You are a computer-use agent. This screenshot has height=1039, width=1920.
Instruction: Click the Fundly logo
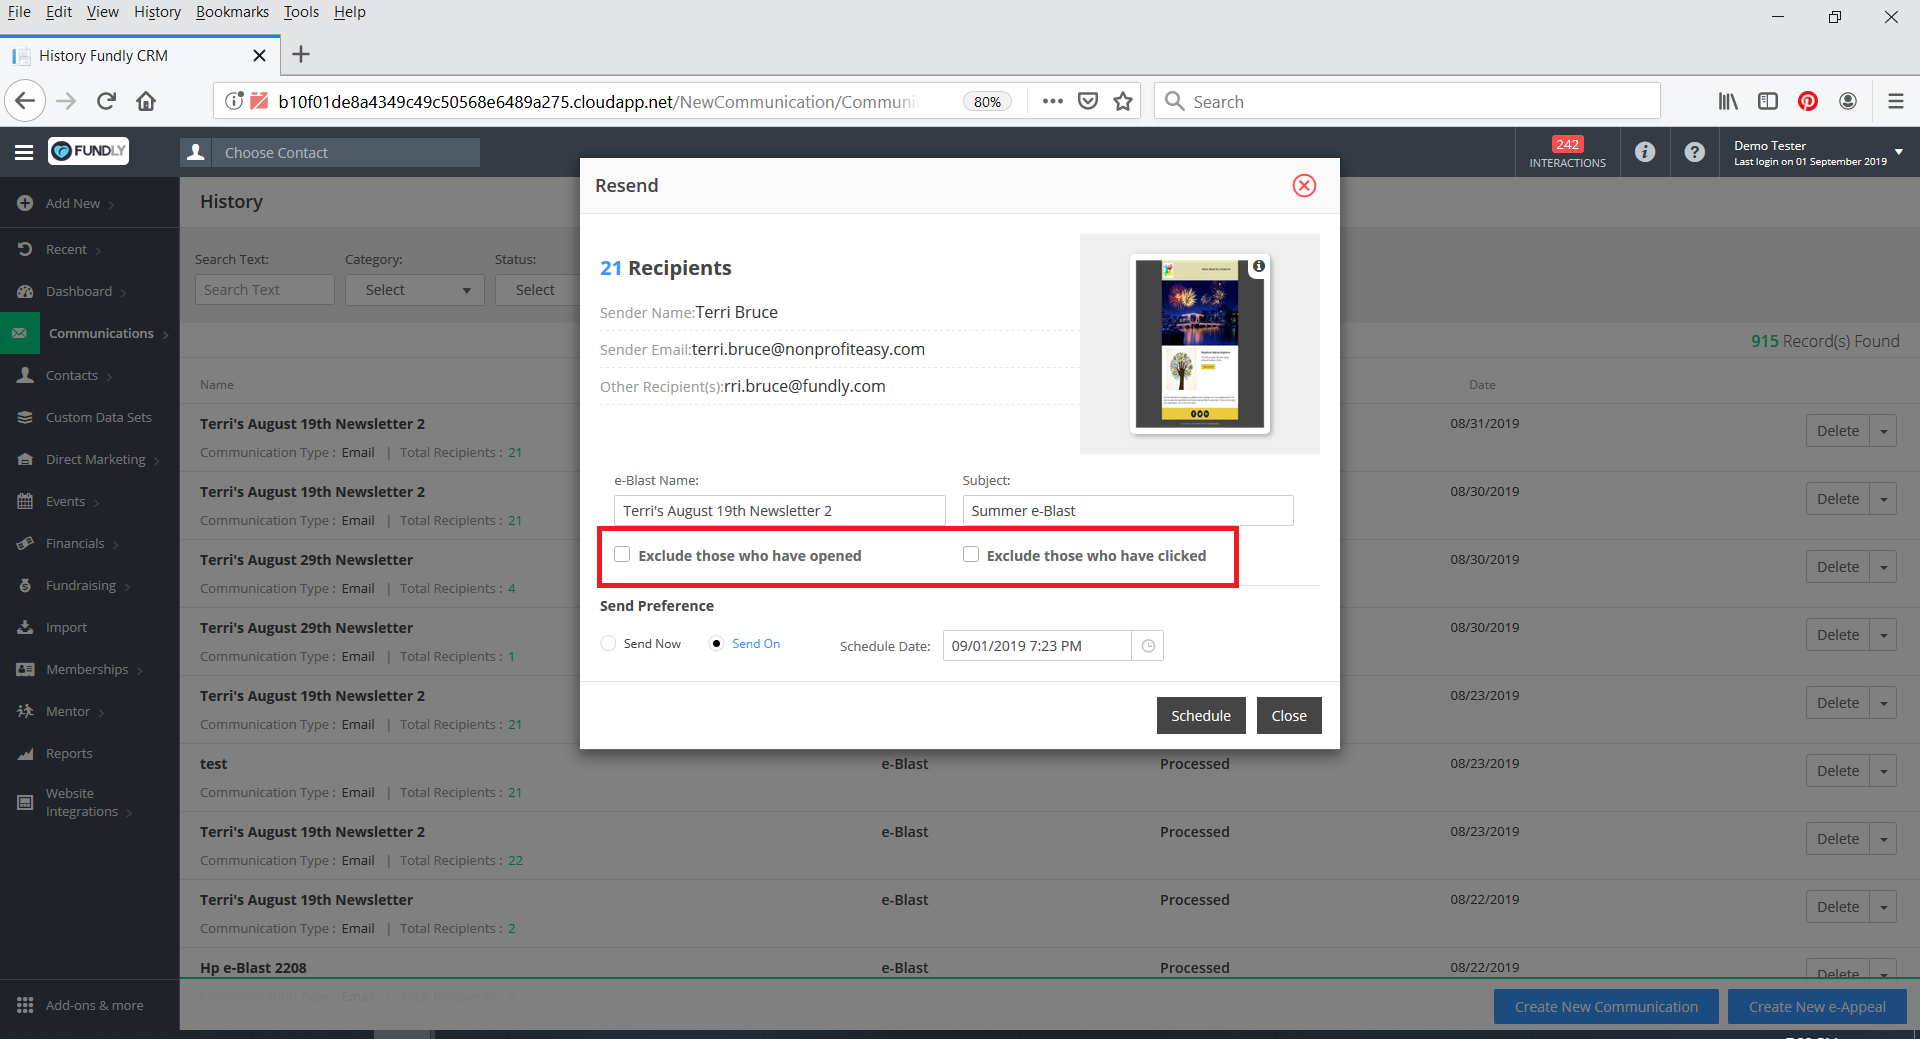[x=89, y=151]
